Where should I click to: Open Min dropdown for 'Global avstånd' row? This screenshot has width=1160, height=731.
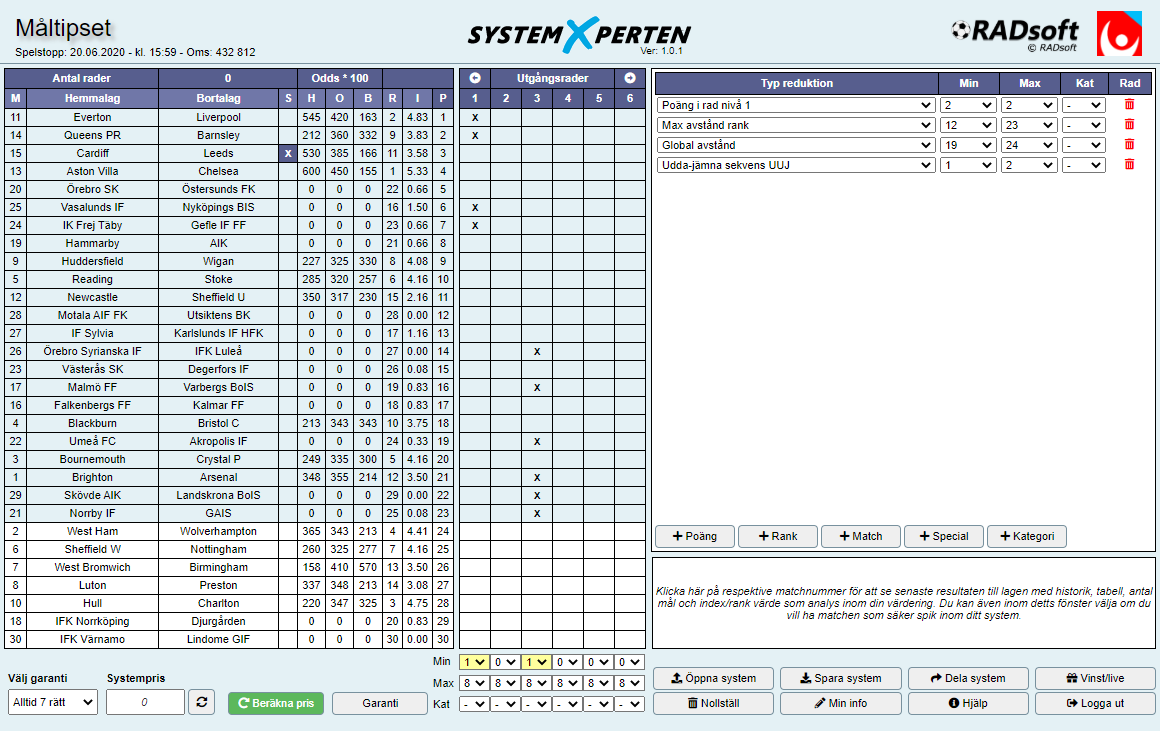(x=967, y=145)
